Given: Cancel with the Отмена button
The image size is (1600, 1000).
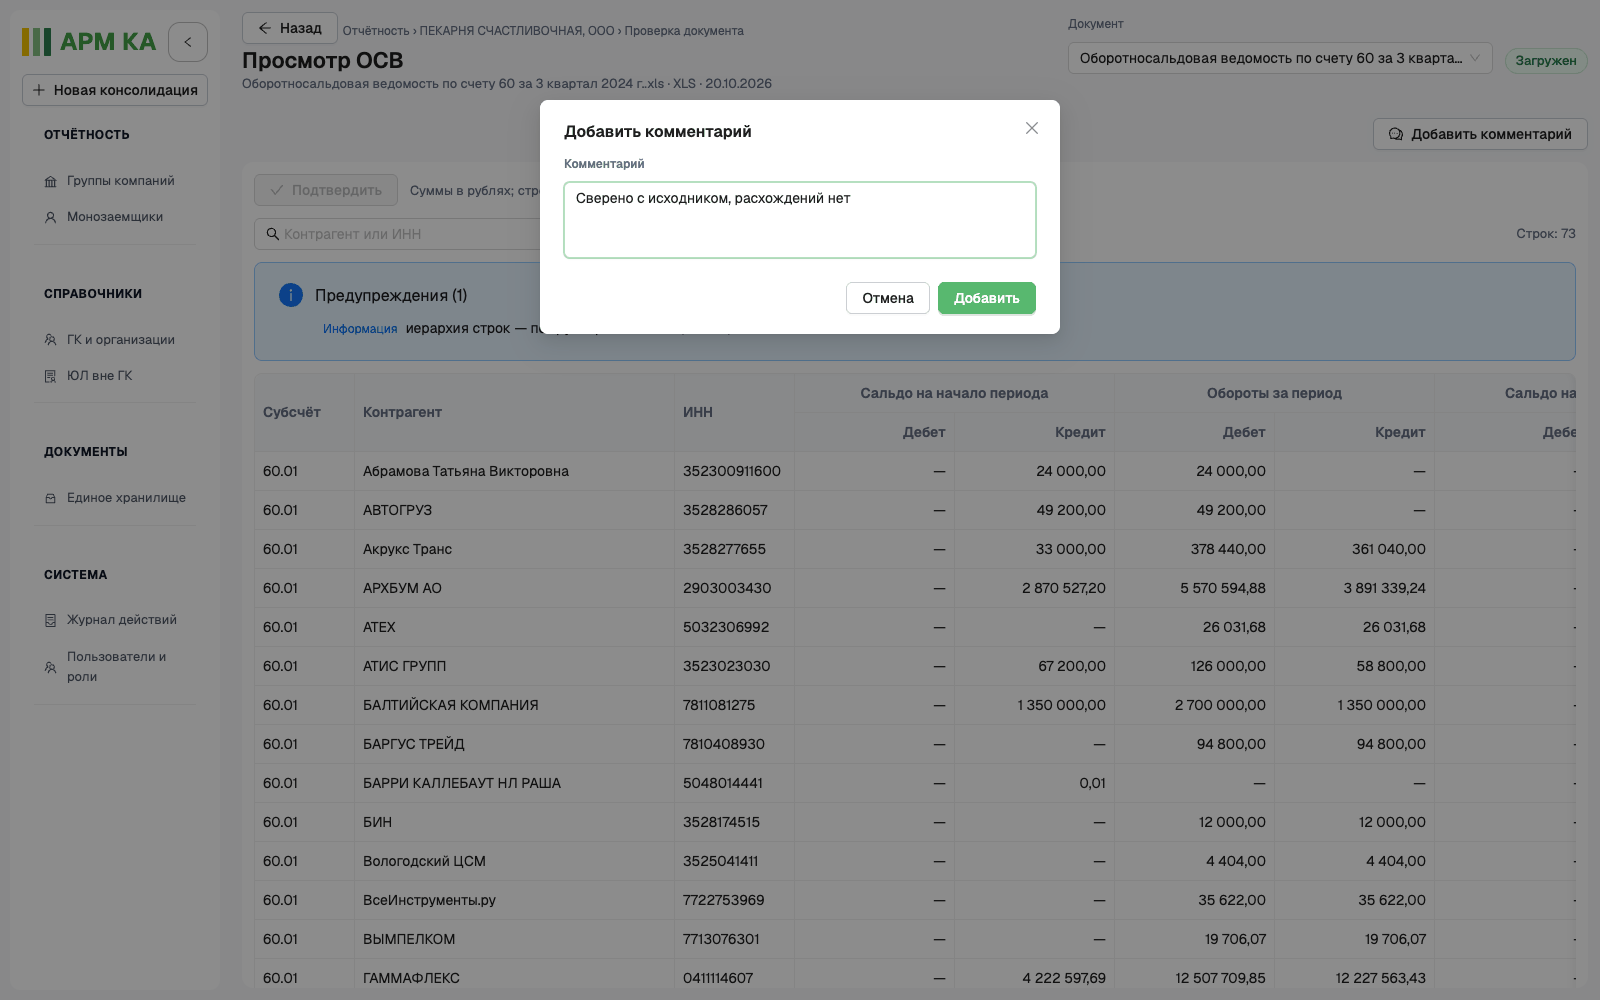Looking at the screenshot, I should coord(888,298).
